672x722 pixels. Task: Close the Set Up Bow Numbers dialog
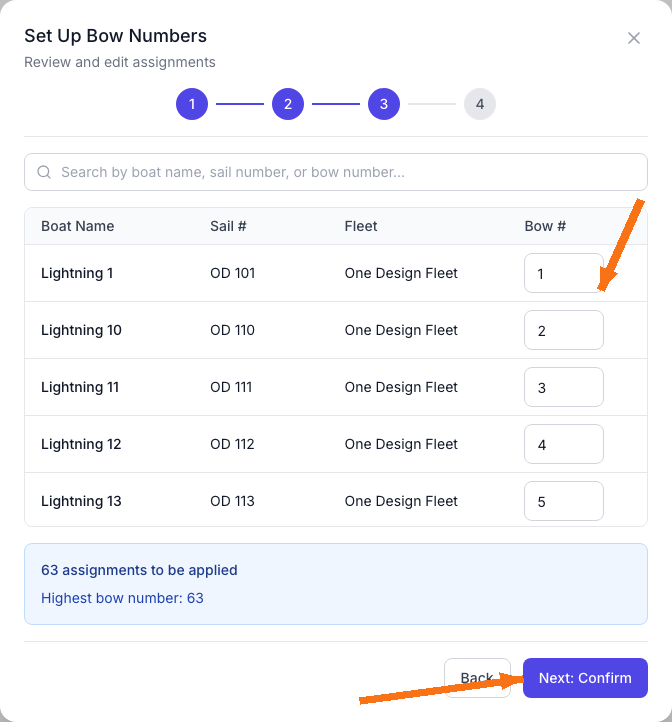coord(633,38)
